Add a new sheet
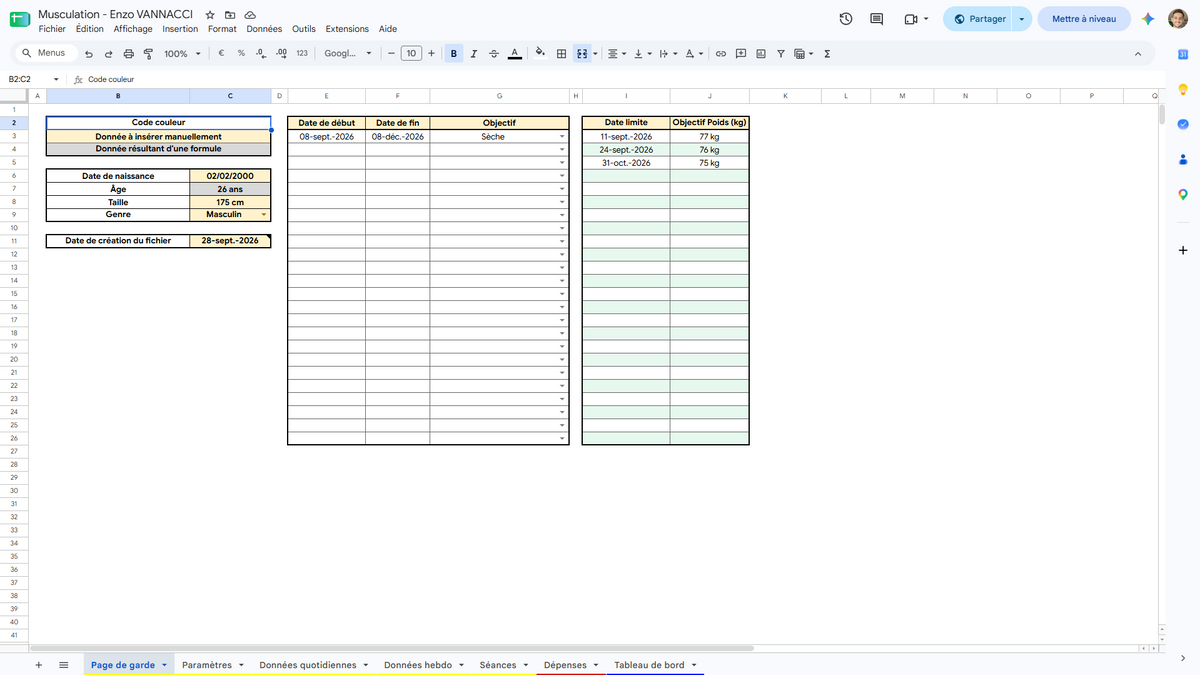The height and width of the screenshot is (675, 1200). tap(39, 665)
